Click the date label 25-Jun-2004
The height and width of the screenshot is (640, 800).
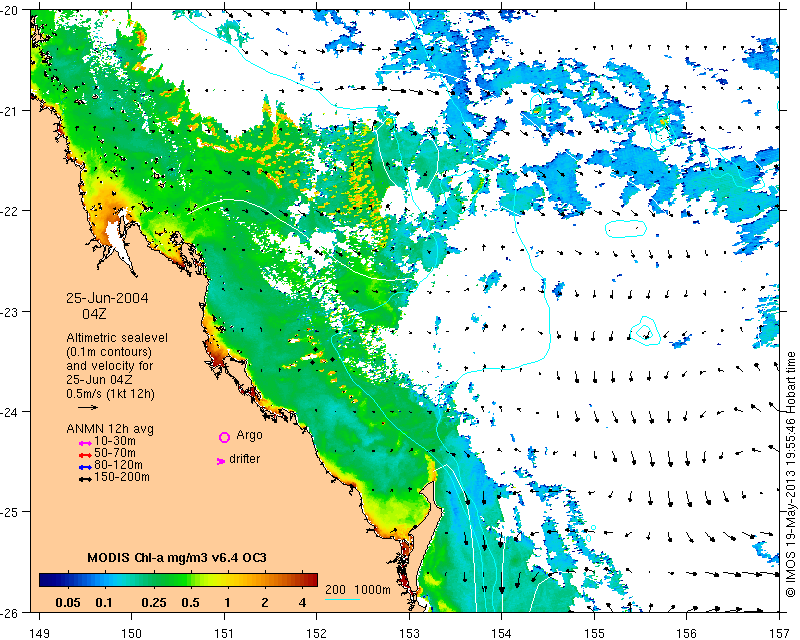point(107,298)
